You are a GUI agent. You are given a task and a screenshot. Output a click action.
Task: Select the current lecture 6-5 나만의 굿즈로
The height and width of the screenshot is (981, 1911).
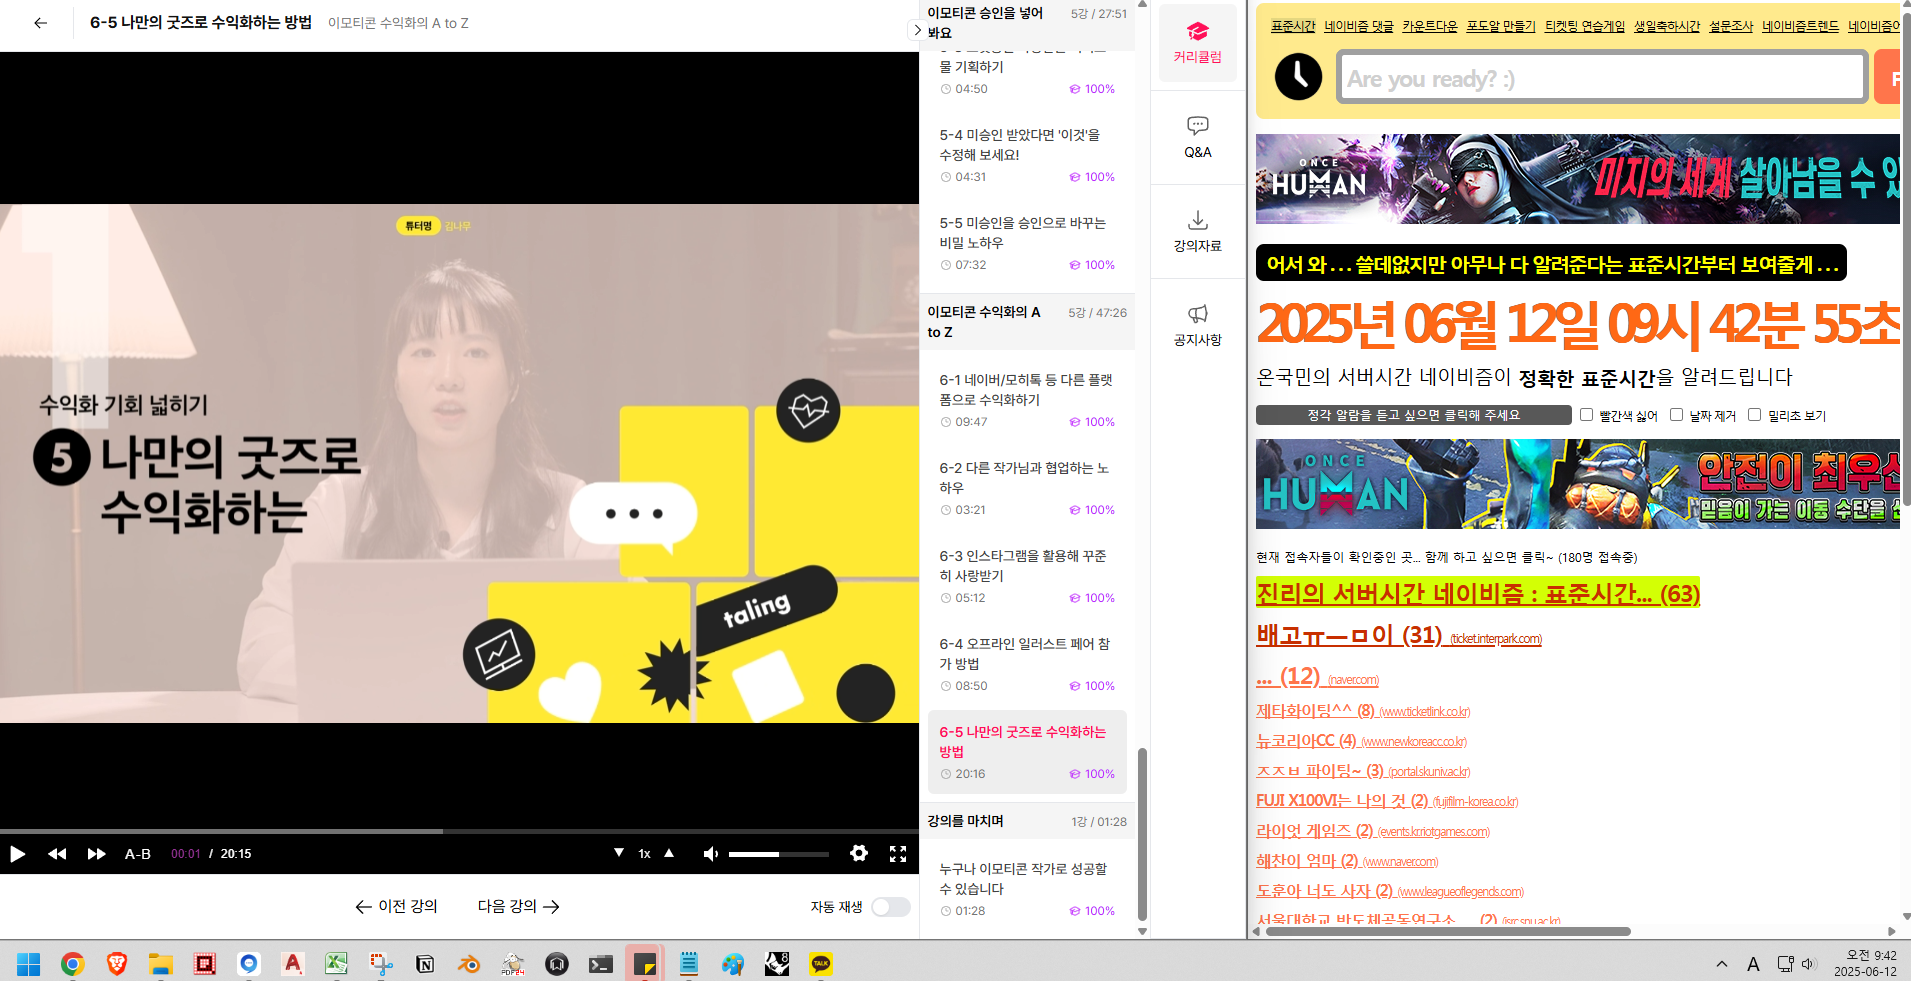[1027, 752]
